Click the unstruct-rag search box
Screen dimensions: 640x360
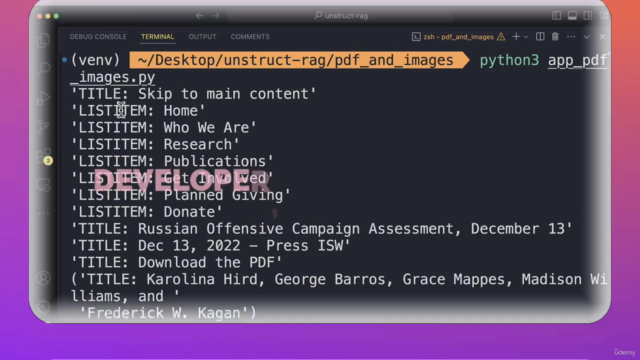340,16
